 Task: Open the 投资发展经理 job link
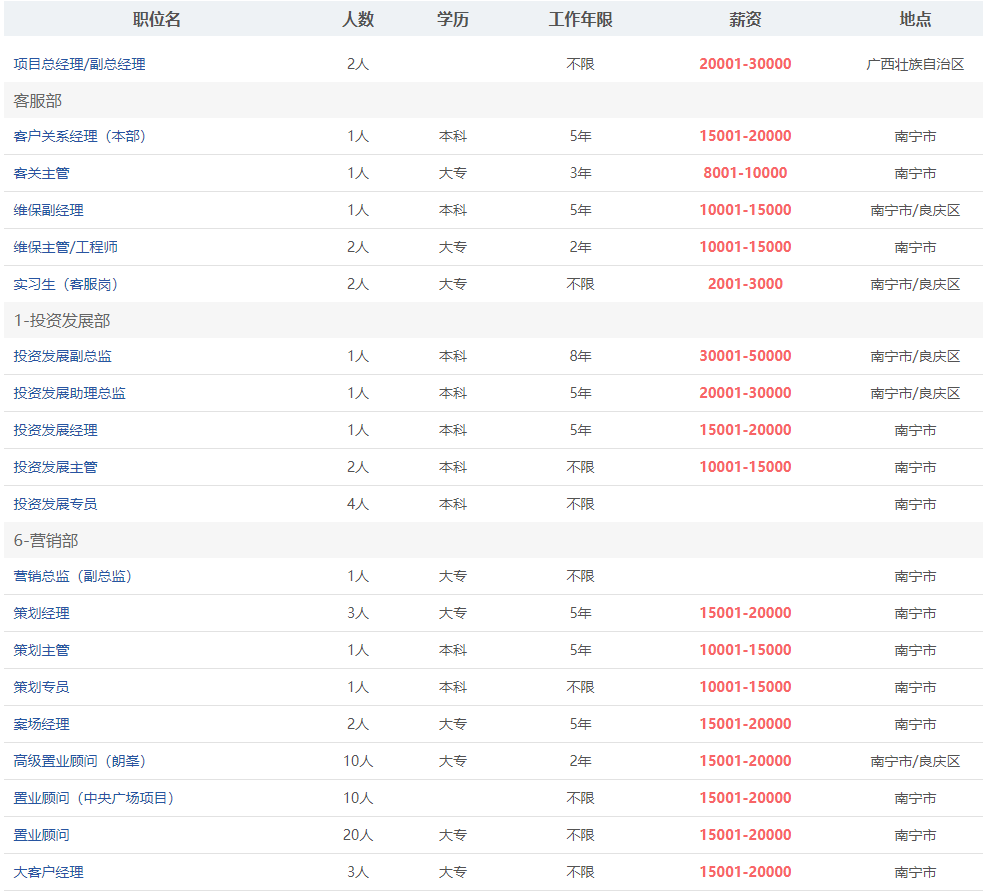[55, 430]
